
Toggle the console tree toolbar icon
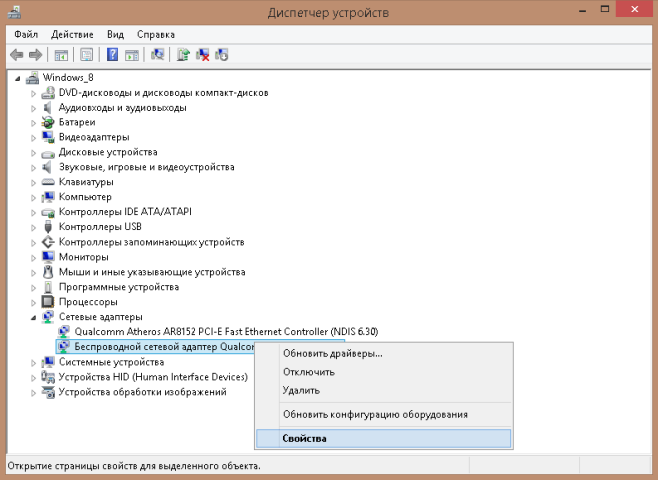pos(61,55)
